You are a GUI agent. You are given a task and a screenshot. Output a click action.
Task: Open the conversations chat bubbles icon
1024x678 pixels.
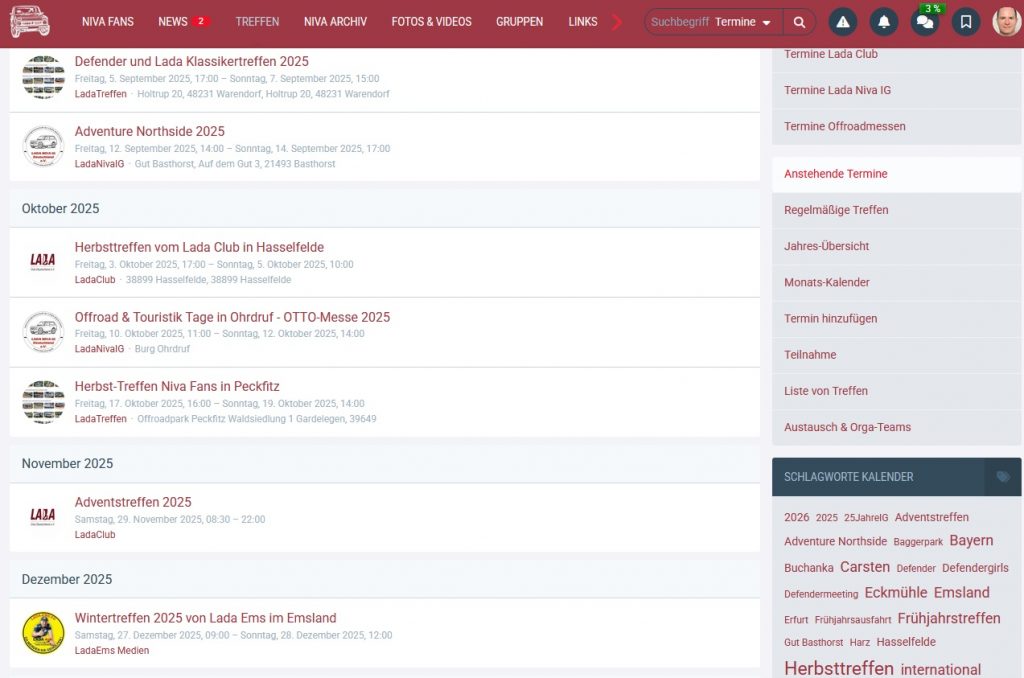pos(925,22)
